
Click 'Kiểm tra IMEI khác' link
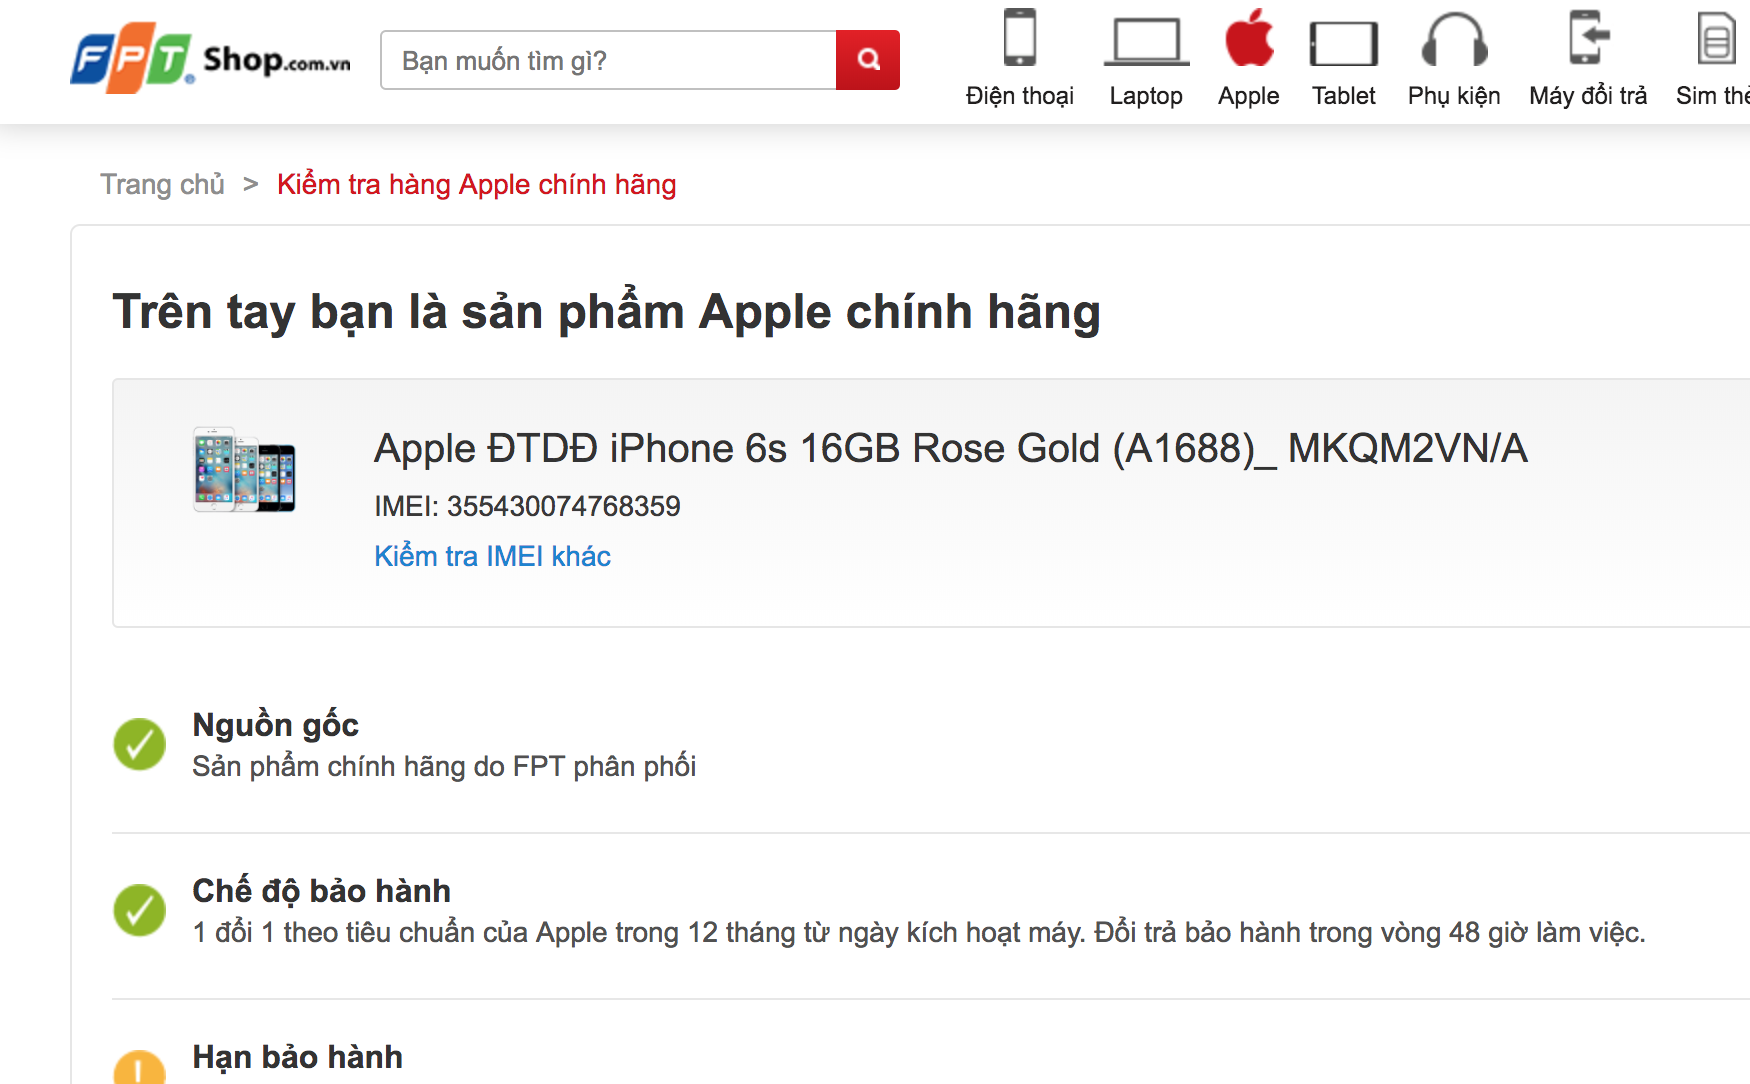tap(492, 556)
